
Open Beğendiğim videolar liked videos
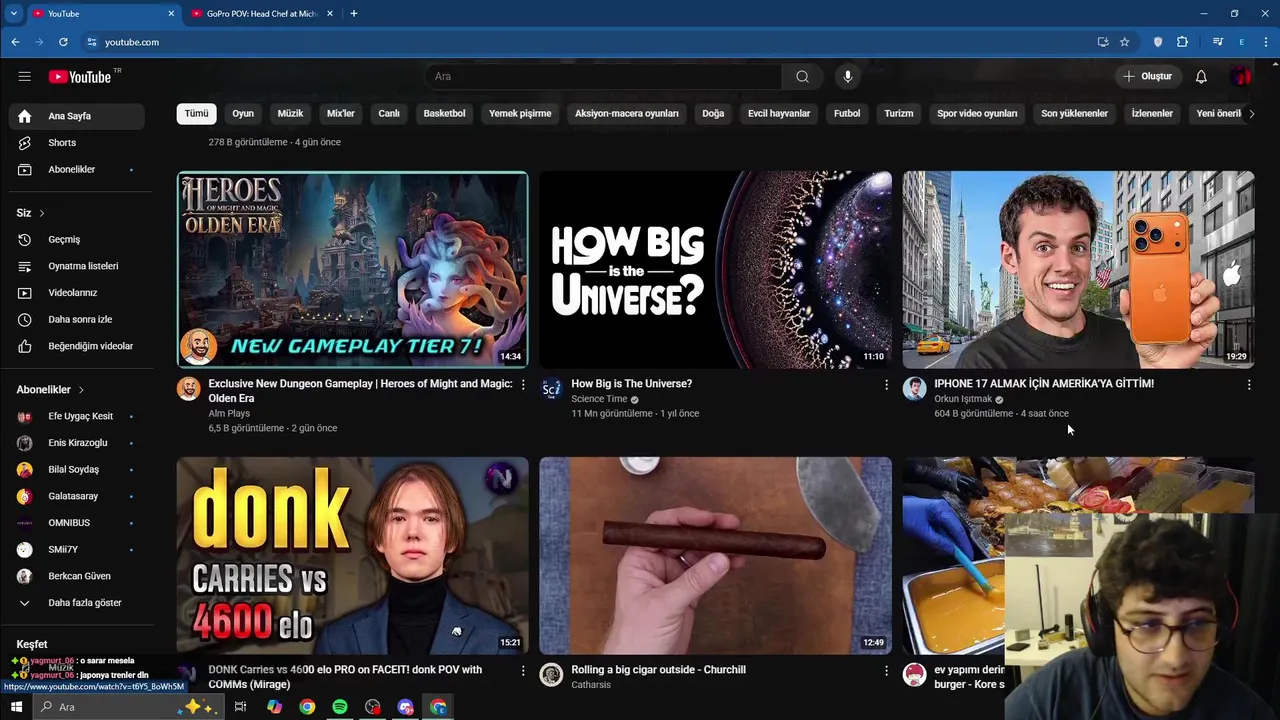pyautogui.click(x=76, y=346)
